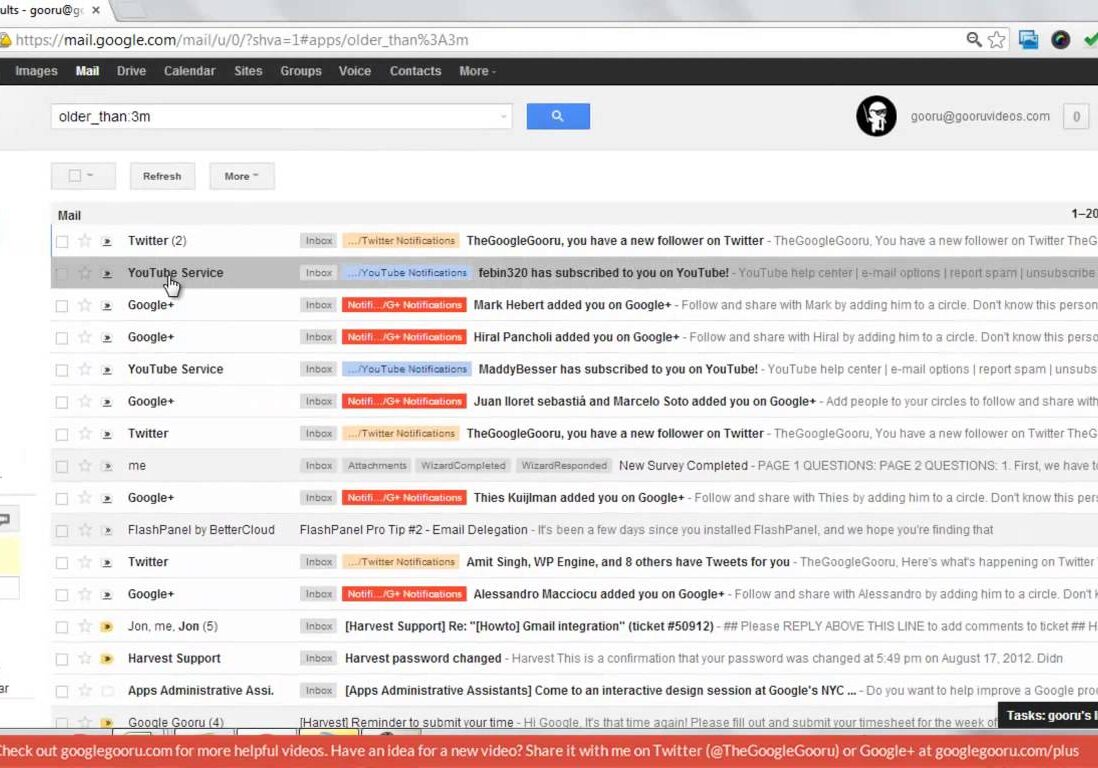
Task: Click the notifications count box showing 0
Action: tap(1076, 116)
